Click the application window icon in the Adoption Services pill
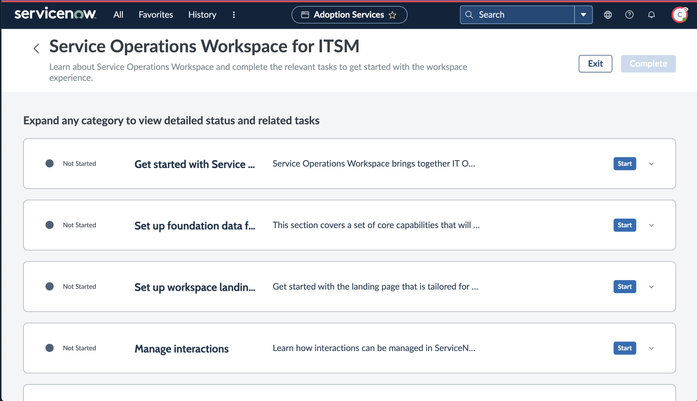 [x=305, y=15]
